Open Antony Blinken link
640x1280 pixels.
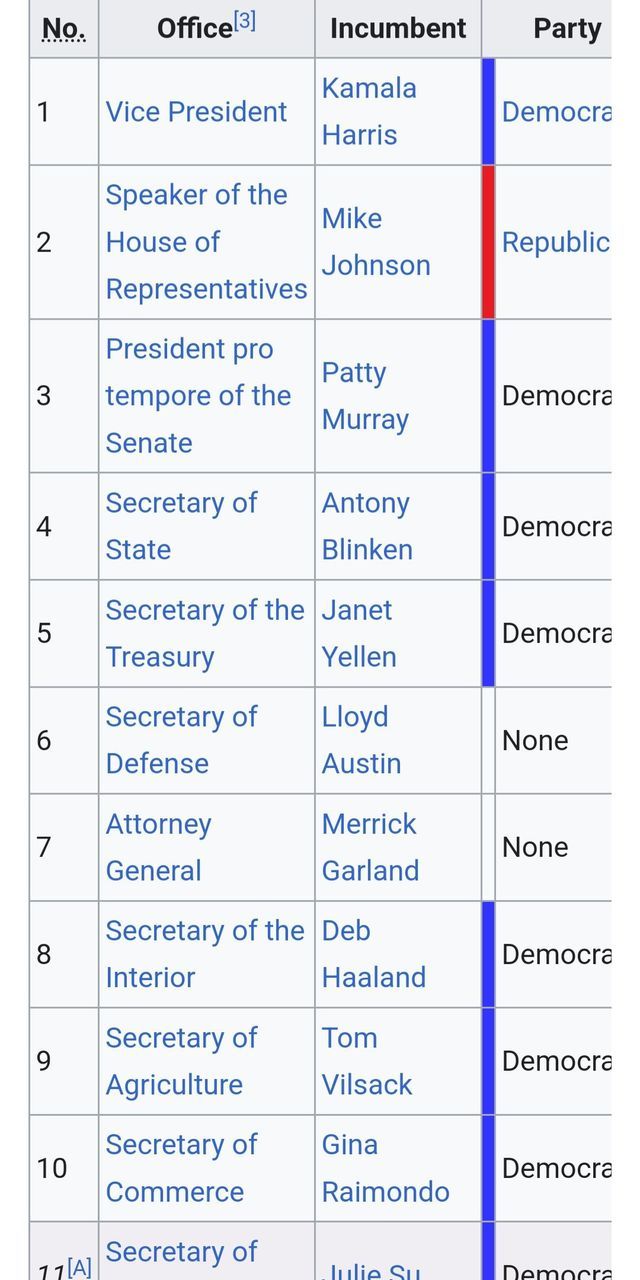[x=366, y=526]
